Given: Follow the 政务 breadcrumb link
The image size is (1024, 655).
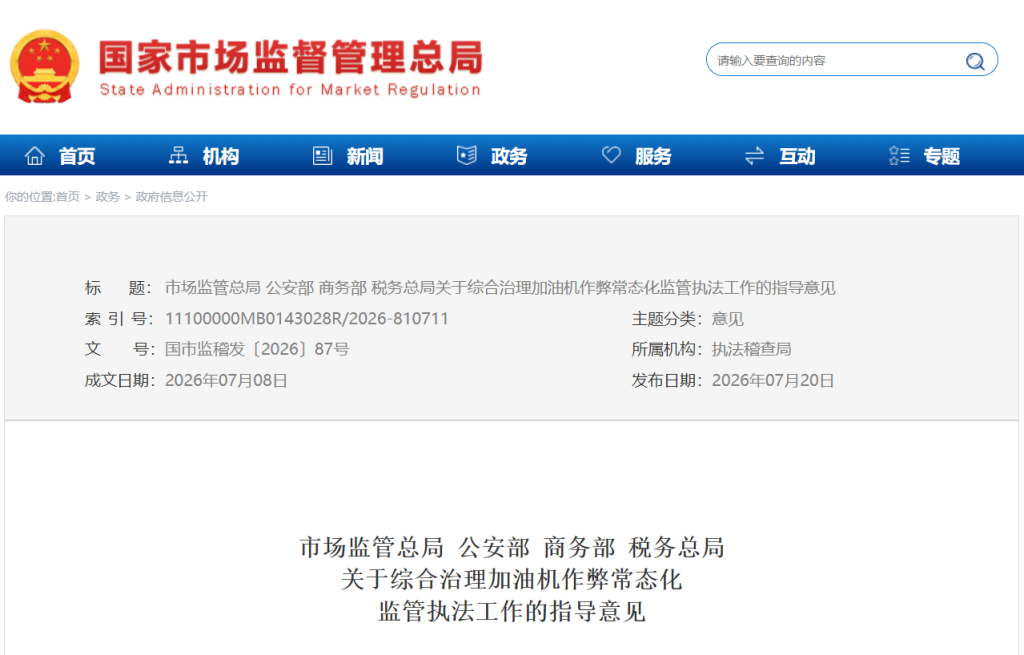Looking at the screenshot, I should 107,197.
